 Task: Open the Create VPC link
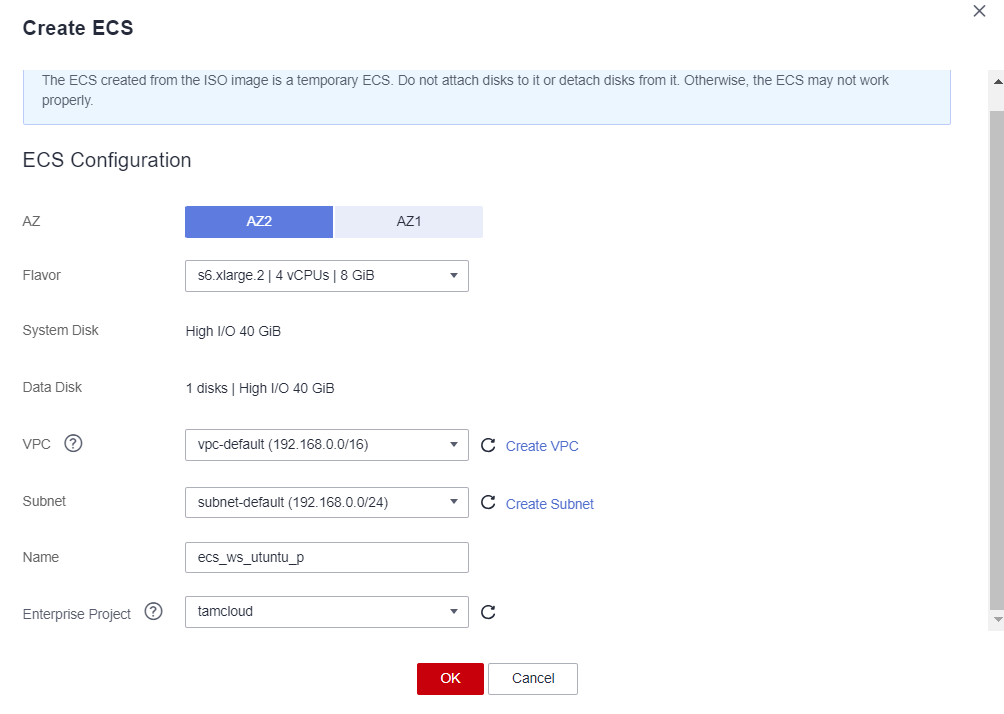(542, 446)
